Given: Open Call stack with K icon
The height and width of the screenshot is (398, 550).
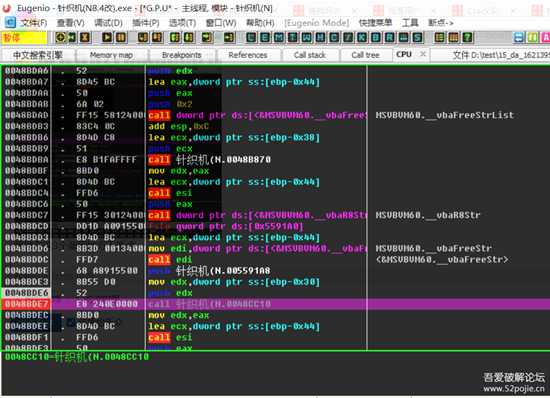Looking at the screenshot, I should click(x=362, y=37).
